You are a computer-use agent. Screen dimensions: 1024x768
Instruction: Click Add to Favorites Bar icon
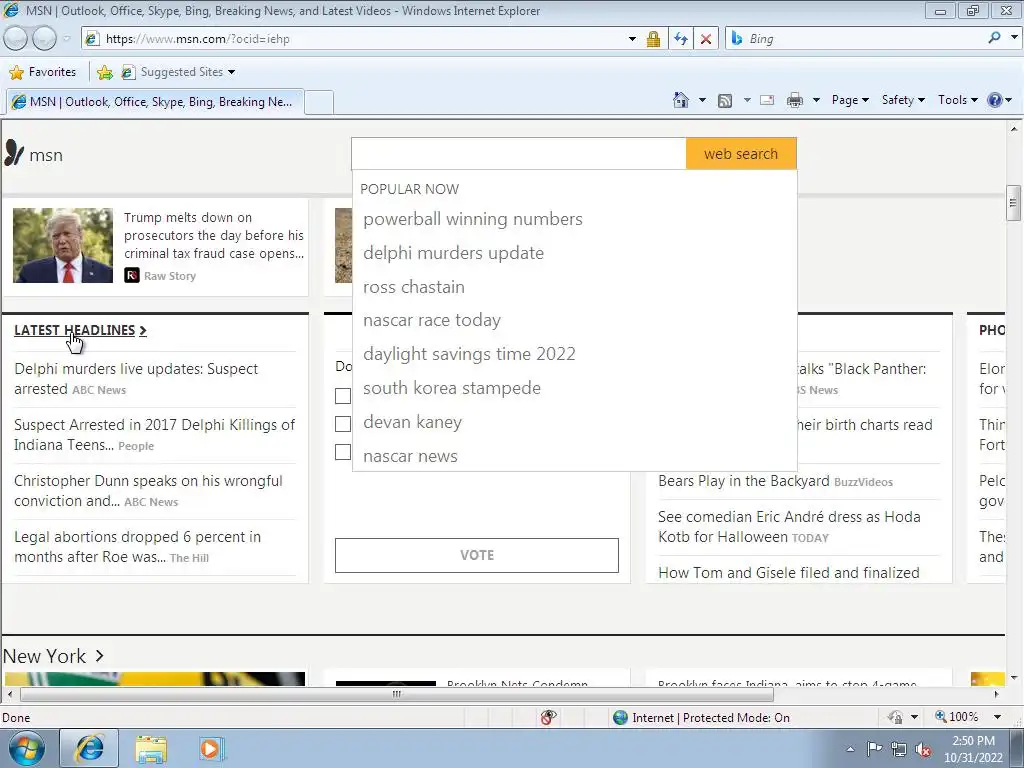(104, 72)
